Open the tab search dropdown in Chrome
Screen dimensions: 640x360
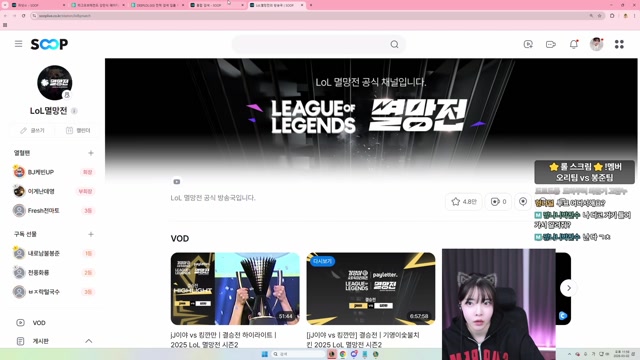5,5
